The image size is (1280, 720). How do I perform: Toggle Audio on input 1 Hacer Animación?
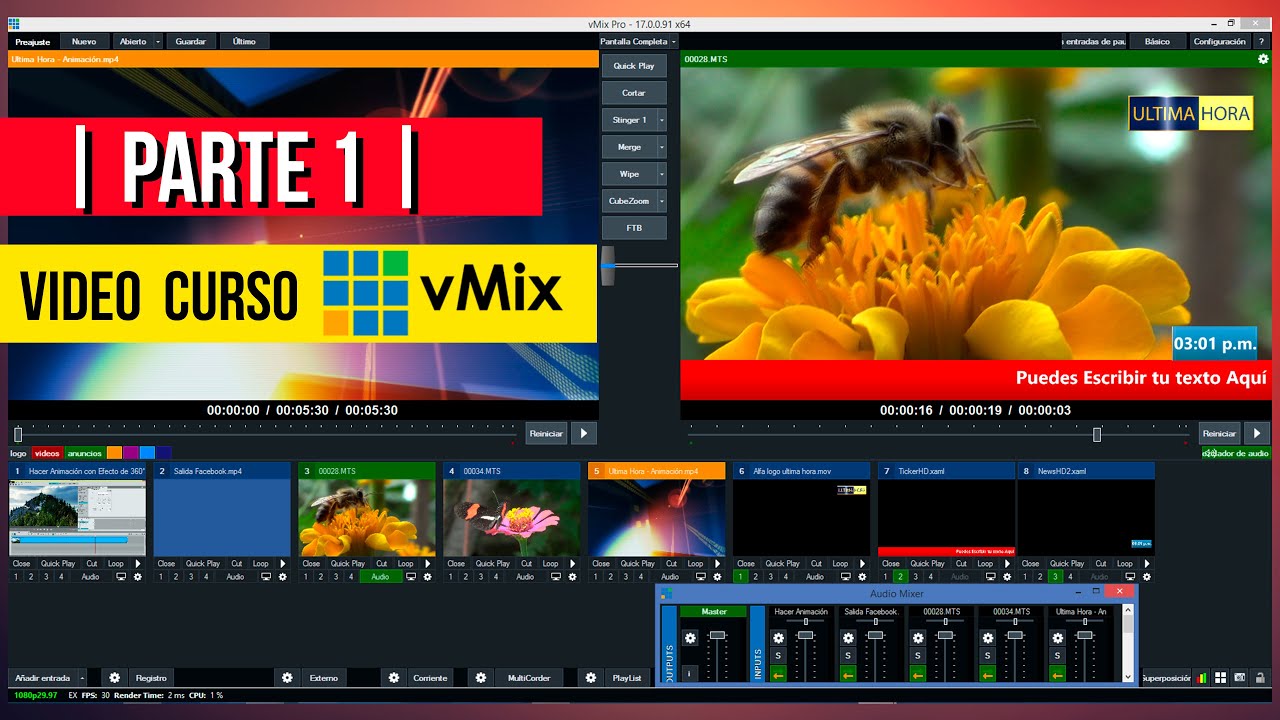90,577
